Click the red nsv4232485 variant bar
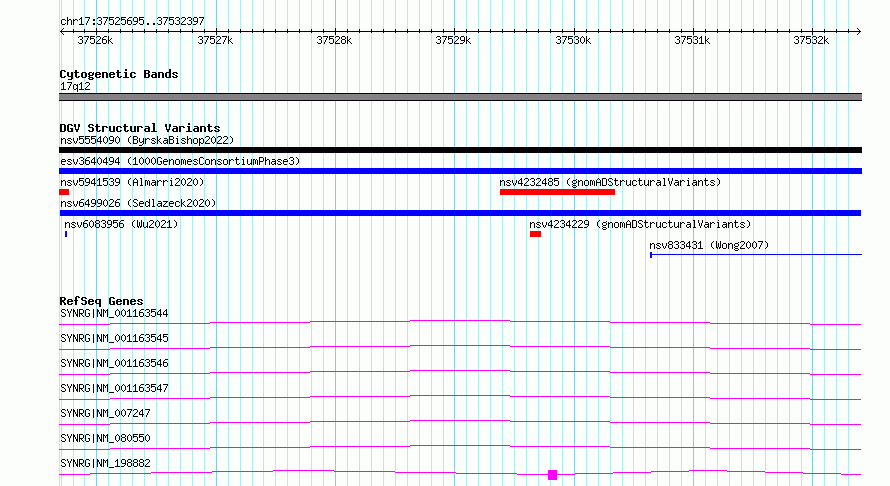Screen dimensions: 890x486 tap(557, 192)
